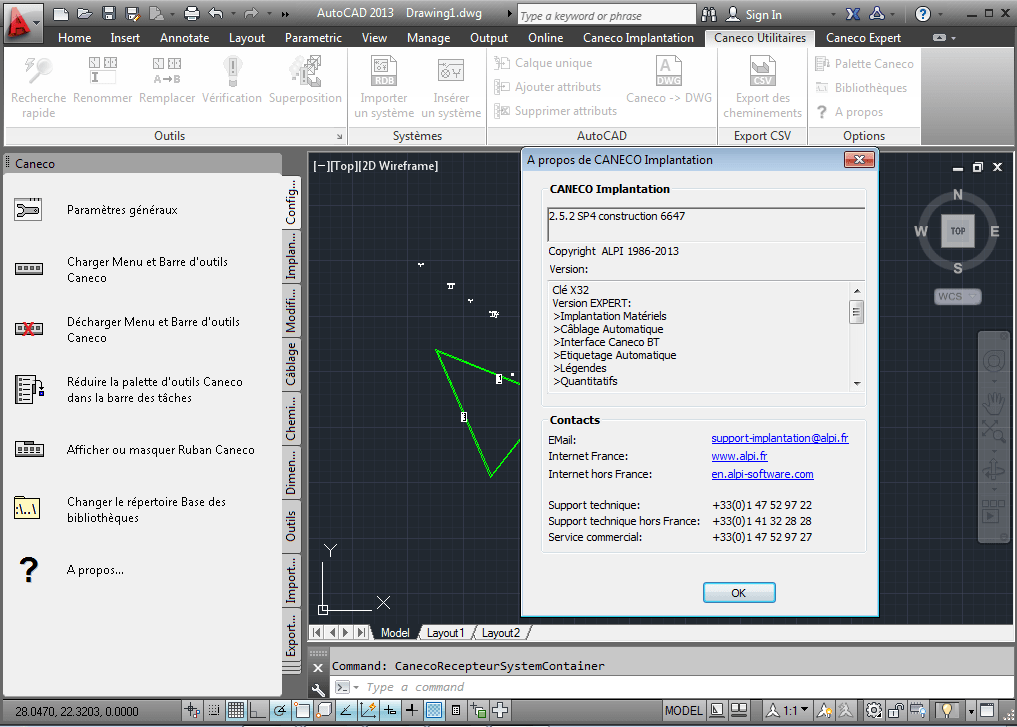Click the Plot printer icon
This screenshot has width=1017, height=727.
tap(192, 14)
